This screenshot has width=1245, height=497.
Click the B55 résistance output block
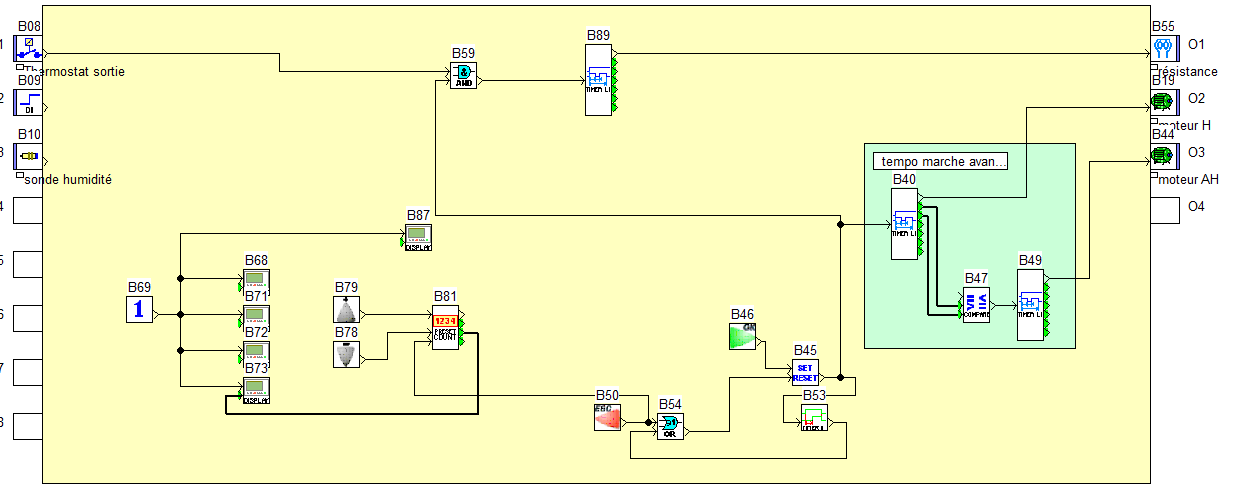click(x=1163, y=47)
